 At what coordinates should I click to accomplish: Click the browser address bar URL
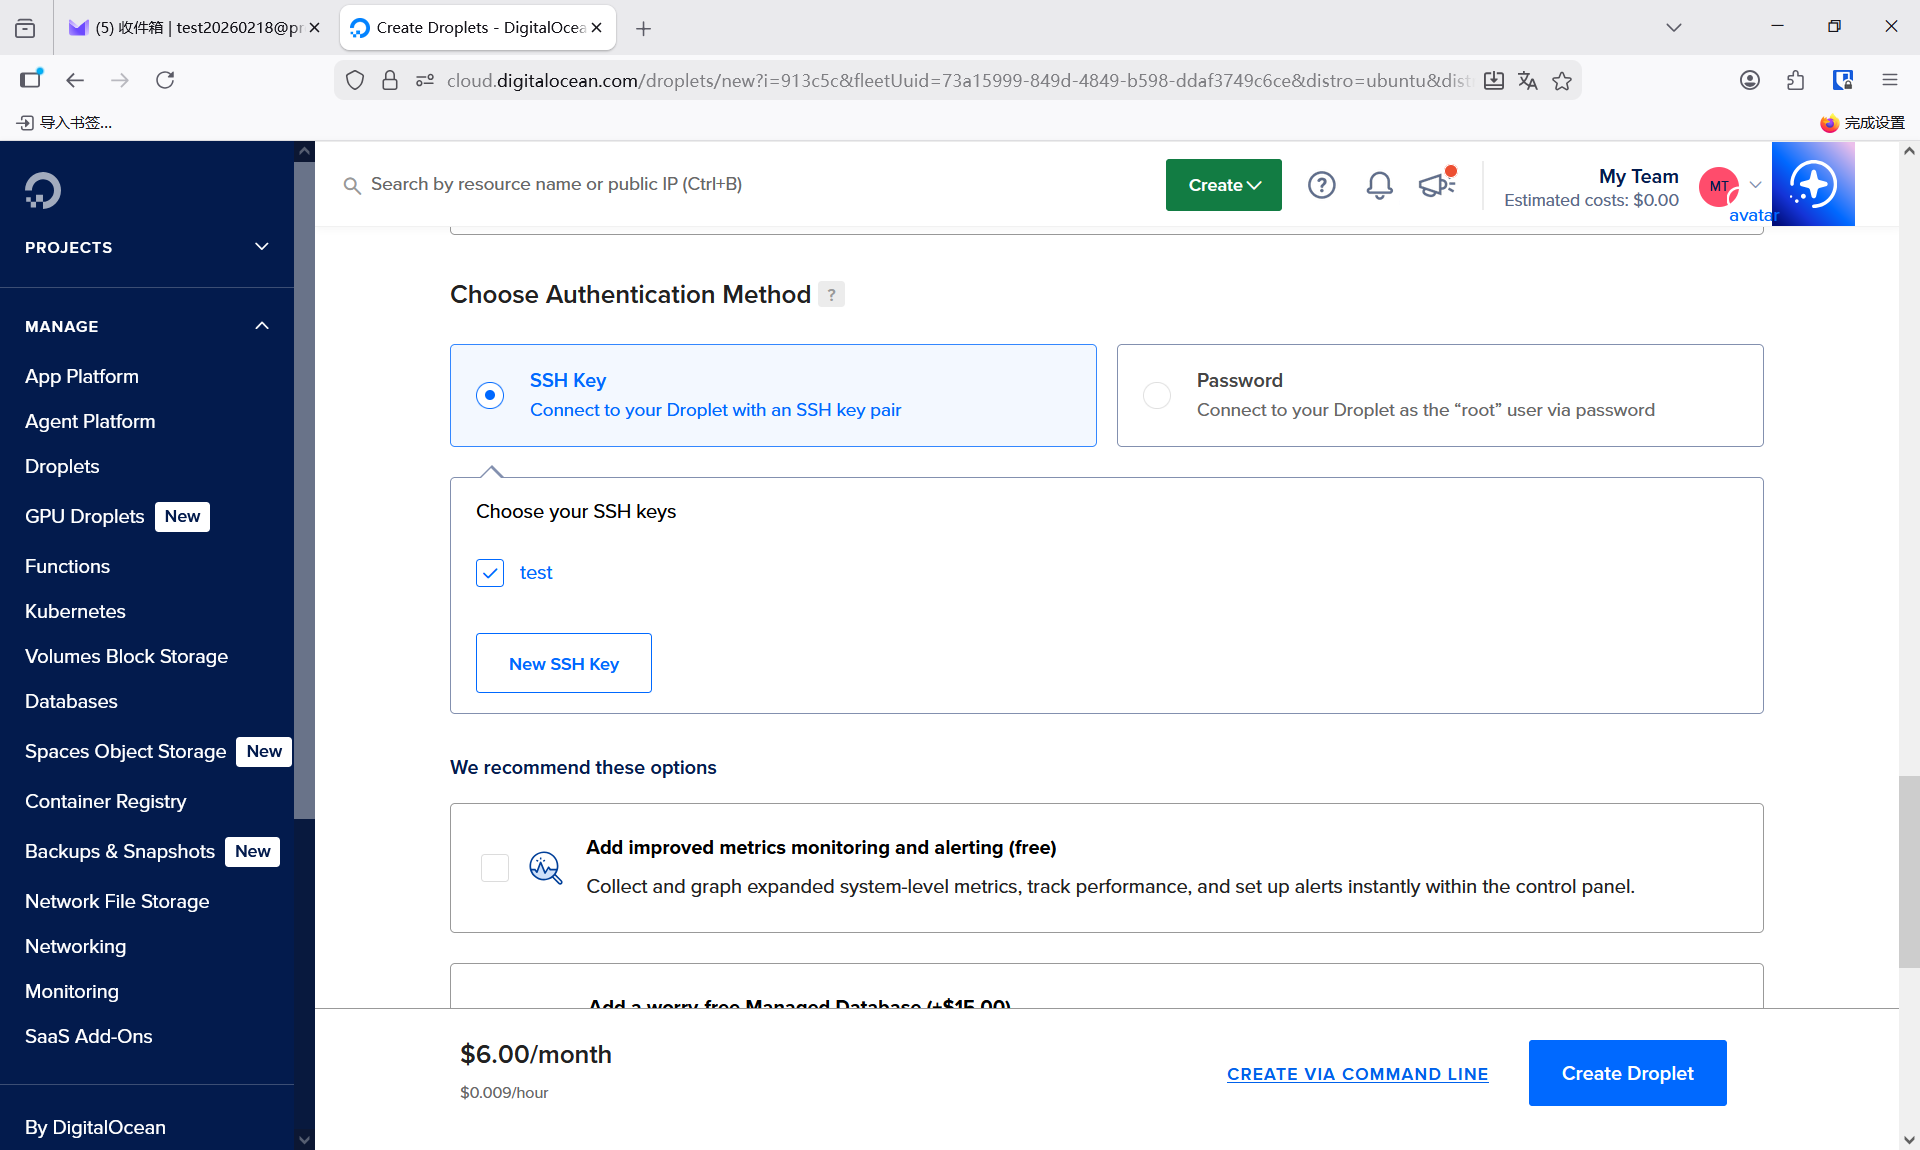(958, 81)
